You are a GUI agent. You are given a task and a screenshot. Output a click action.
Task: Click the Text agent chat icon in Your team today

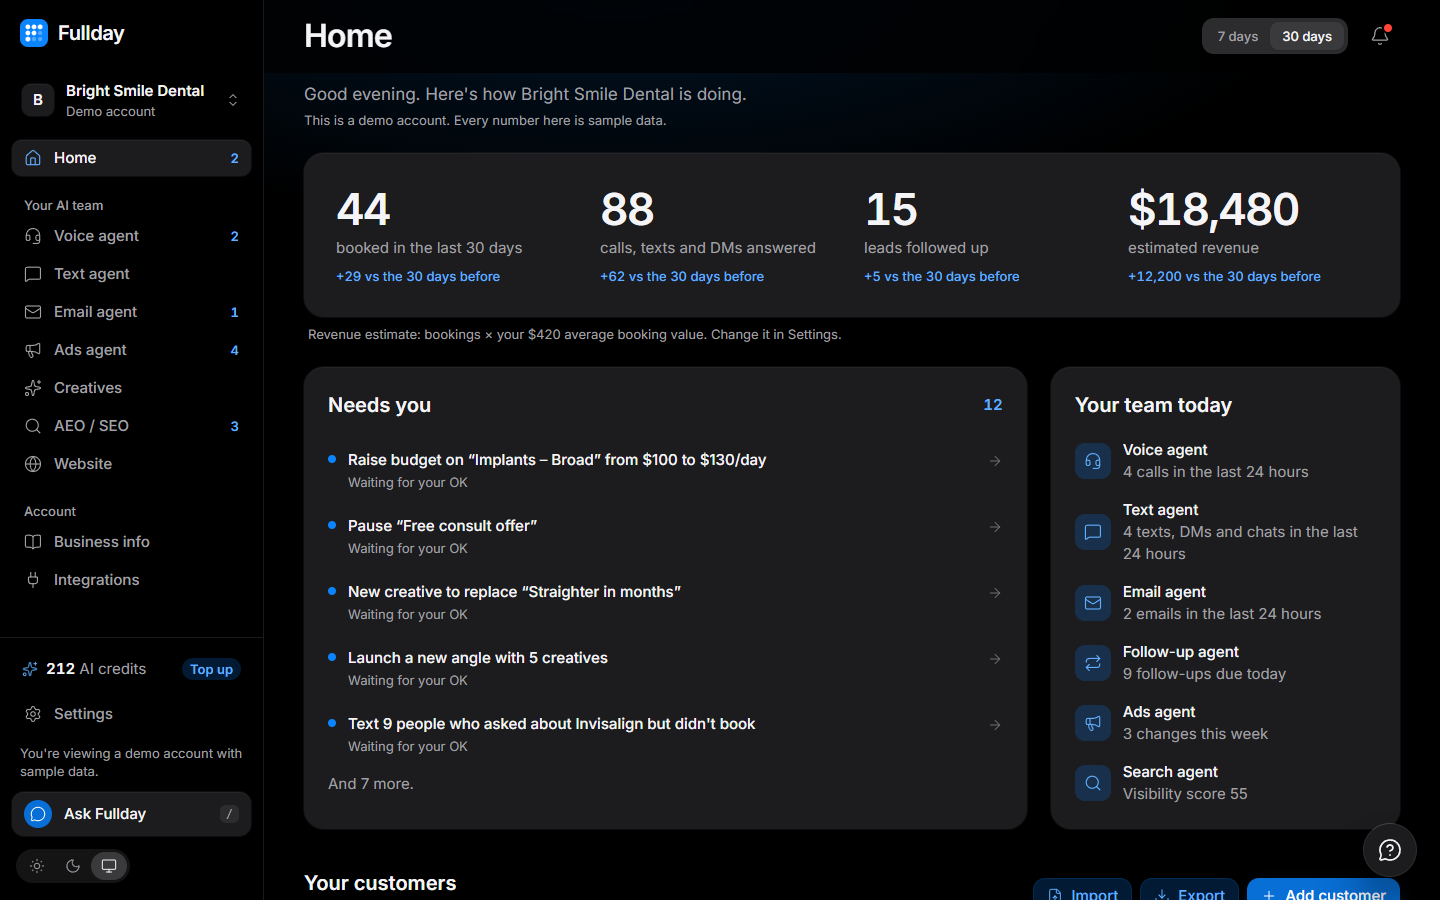1093,532
